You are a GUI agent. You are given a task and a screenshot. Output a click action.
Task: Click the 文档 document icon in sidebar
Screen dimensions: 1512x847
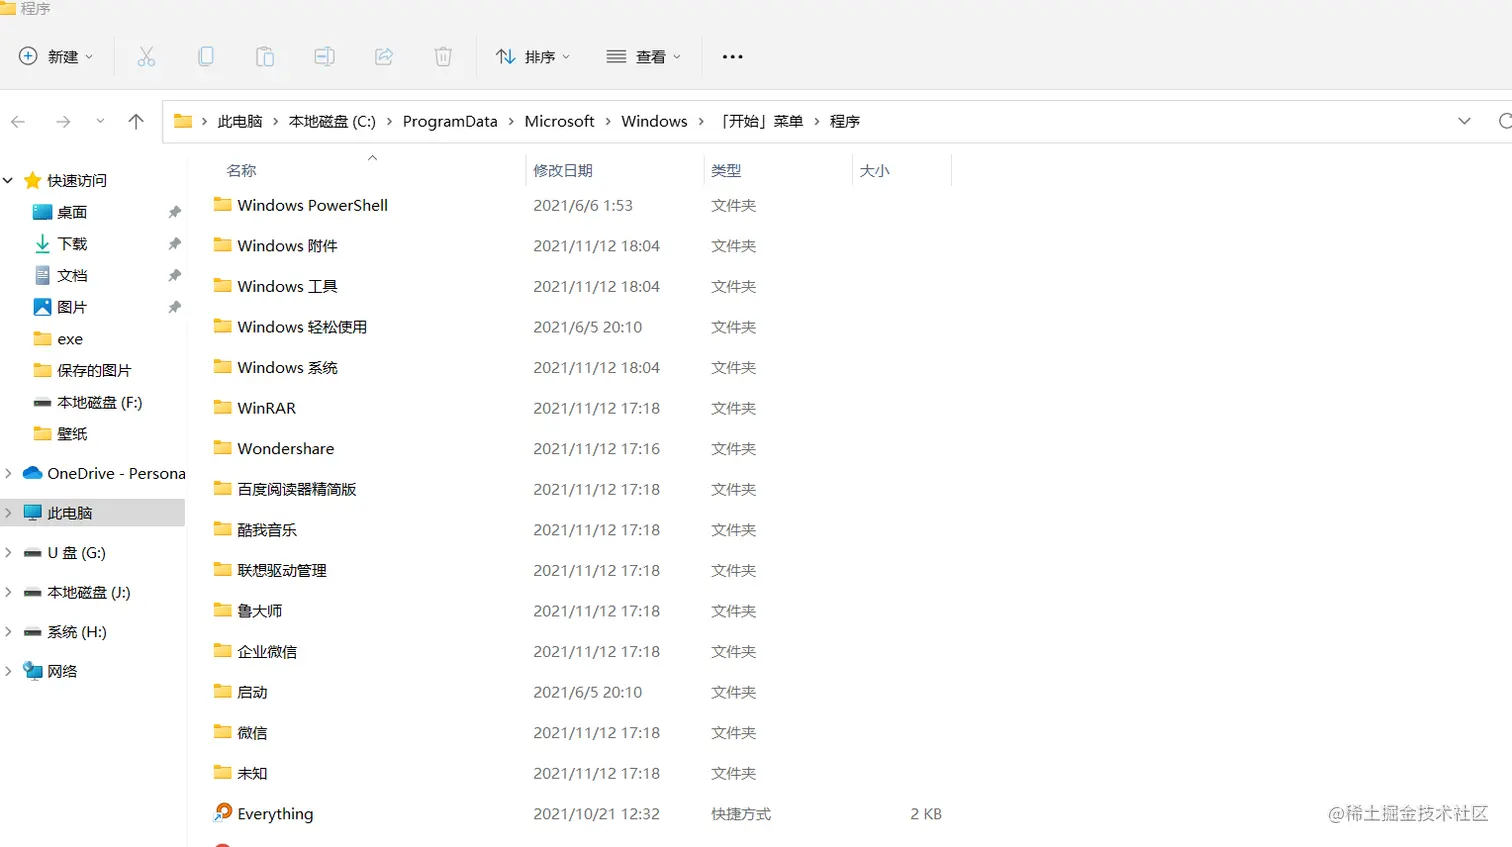tap(42, 275)
